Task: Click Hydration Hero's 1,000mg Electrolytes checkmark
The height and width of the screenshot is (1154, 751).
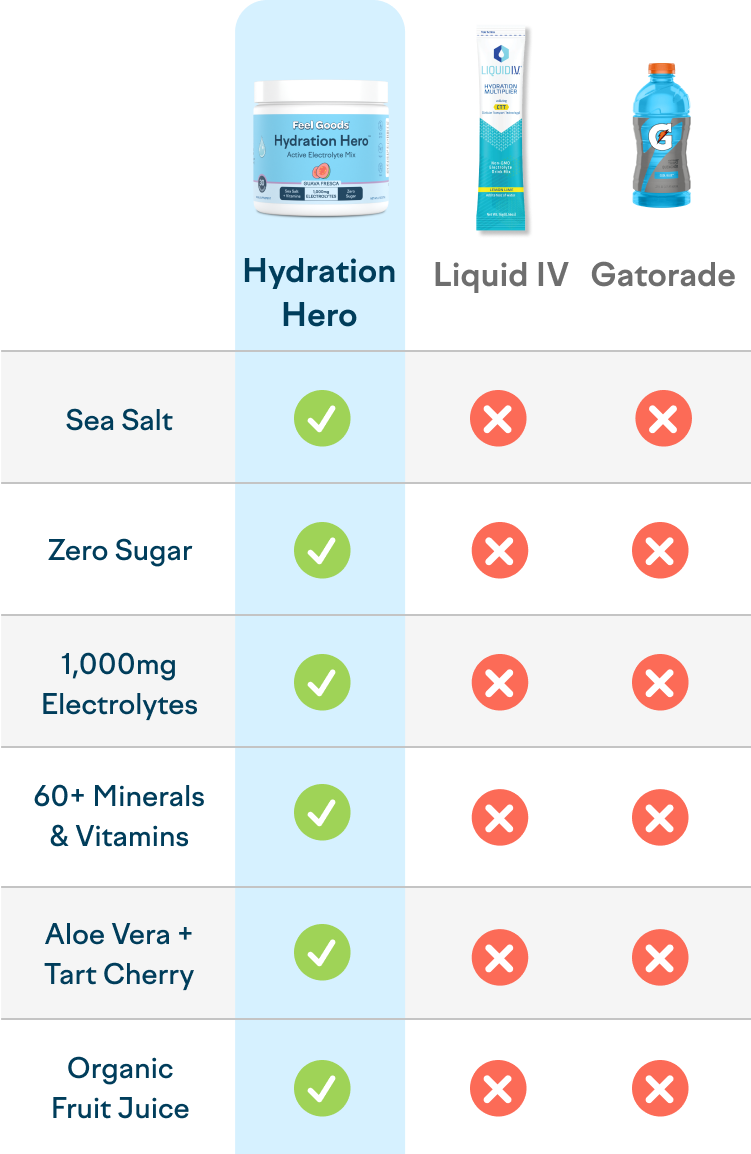Action: click(322, 683)
